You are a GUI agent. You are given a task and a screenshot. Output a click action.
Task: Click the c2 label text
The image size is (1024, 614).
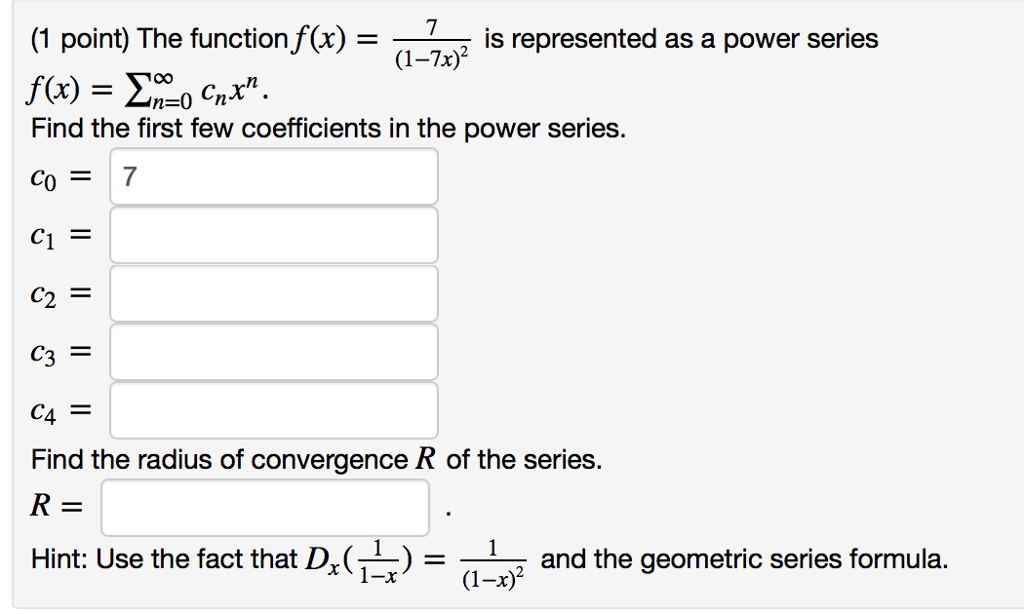click(50, 292)
